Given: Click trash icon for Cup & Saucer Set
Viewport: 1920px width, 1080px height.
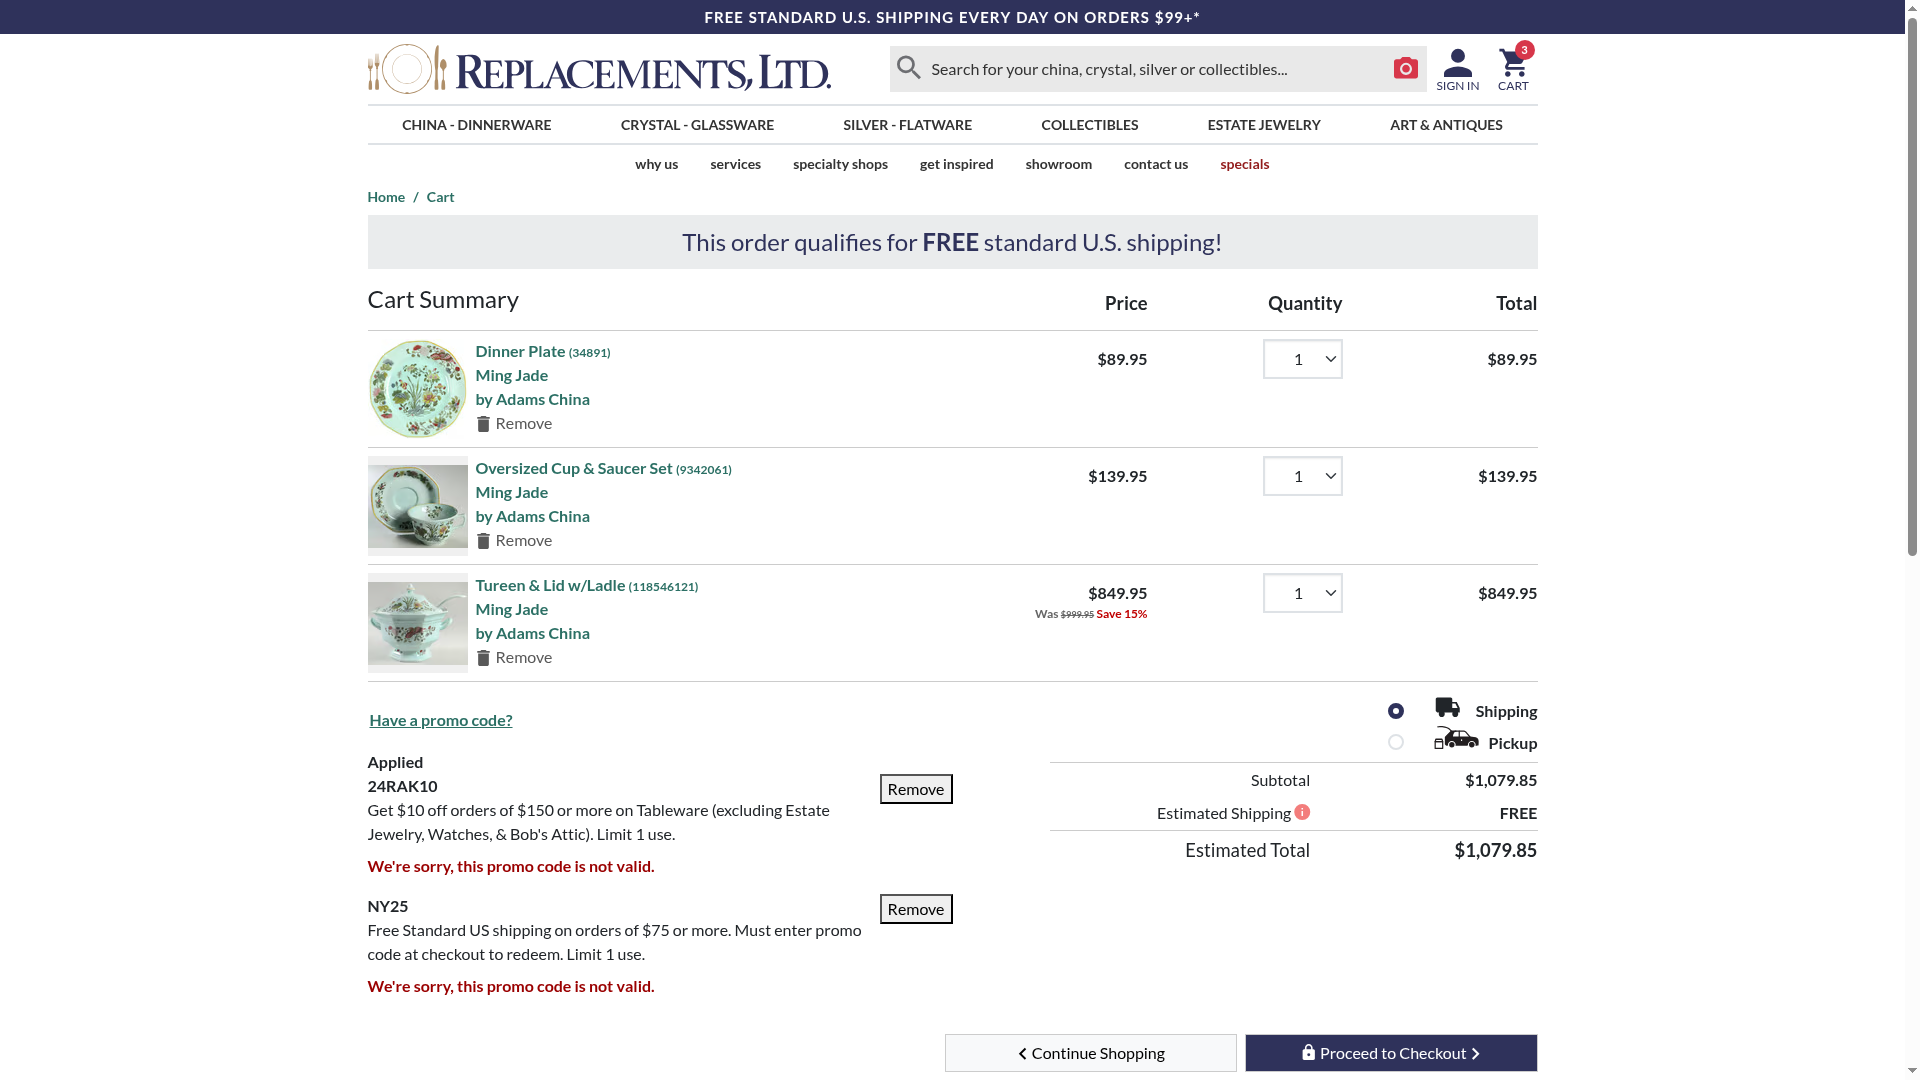Looking at the screenshot, I should (x=483, y=541).
